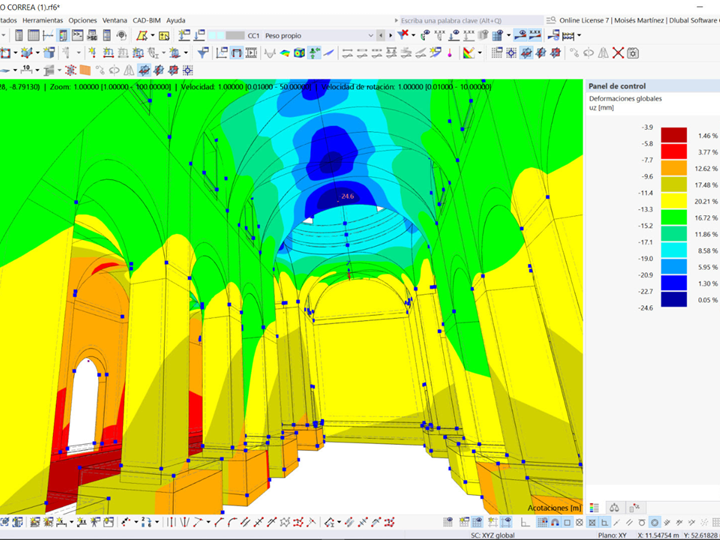Toggle the grid snap icon in bottom bar
This screenshot has height=540, width=720.
click(x=543, y=523)
